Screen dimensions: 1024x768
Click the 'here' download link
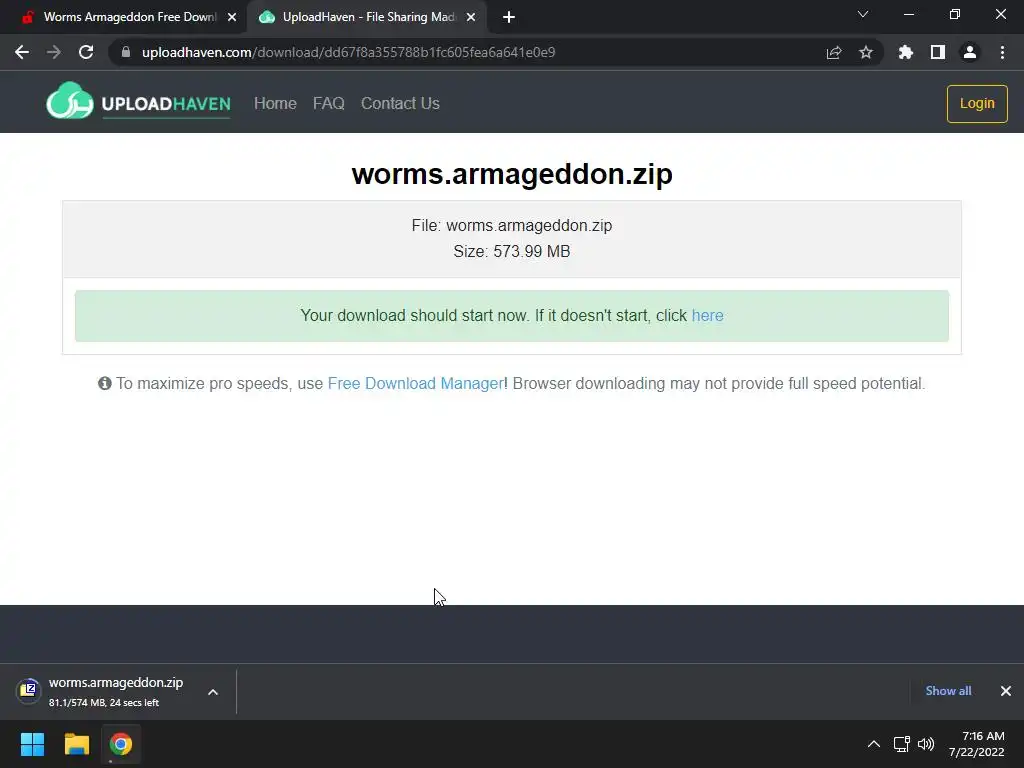(x=707, y=315)
